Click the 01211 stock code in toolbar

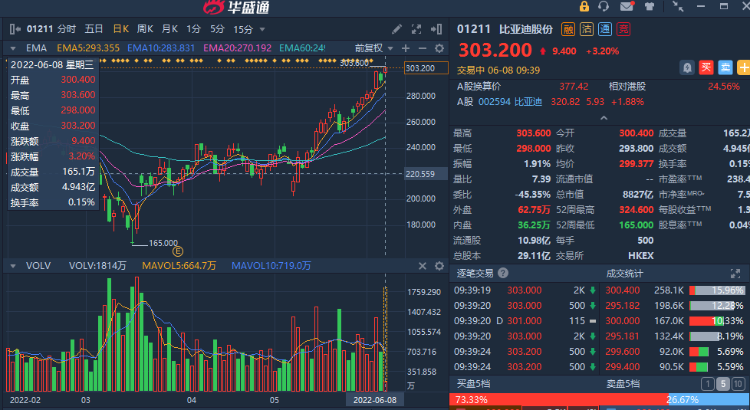point(40,29)
